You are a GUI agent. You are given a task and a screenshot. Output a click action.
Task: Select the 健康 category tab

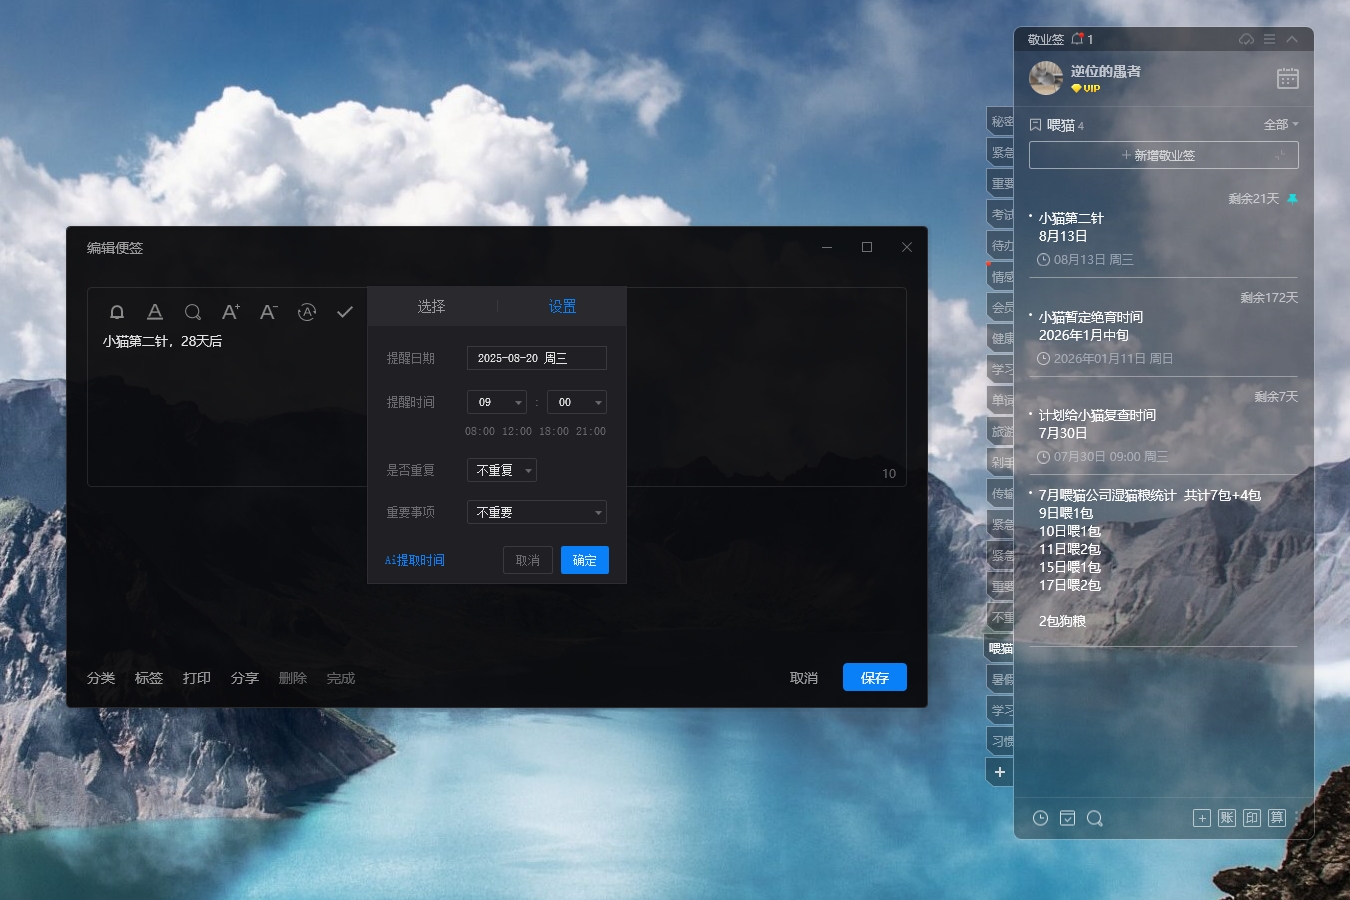(1001, 339)
